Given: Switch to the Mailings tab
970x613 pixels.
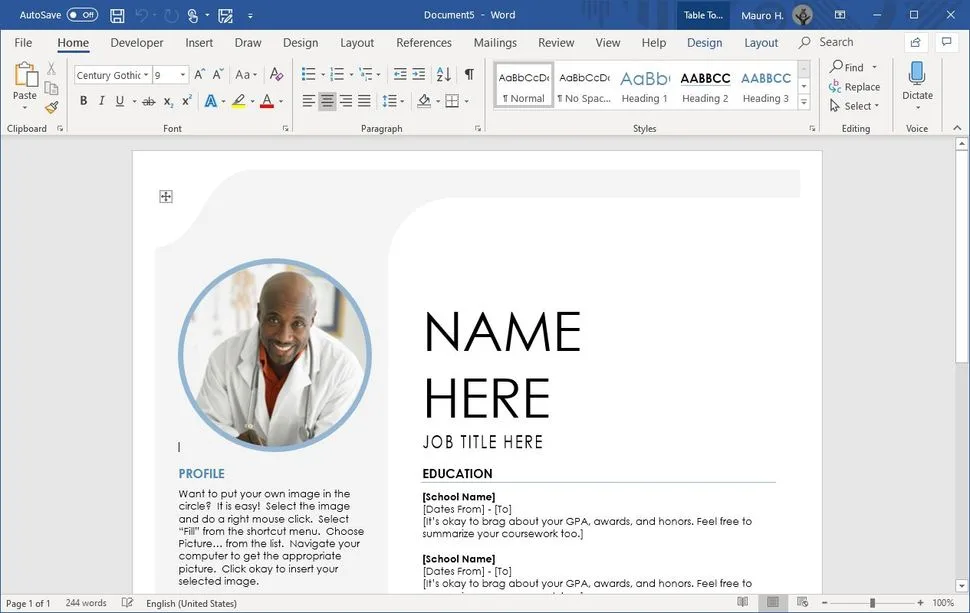Looking at the screenshot, I should (x=495, y=43).
